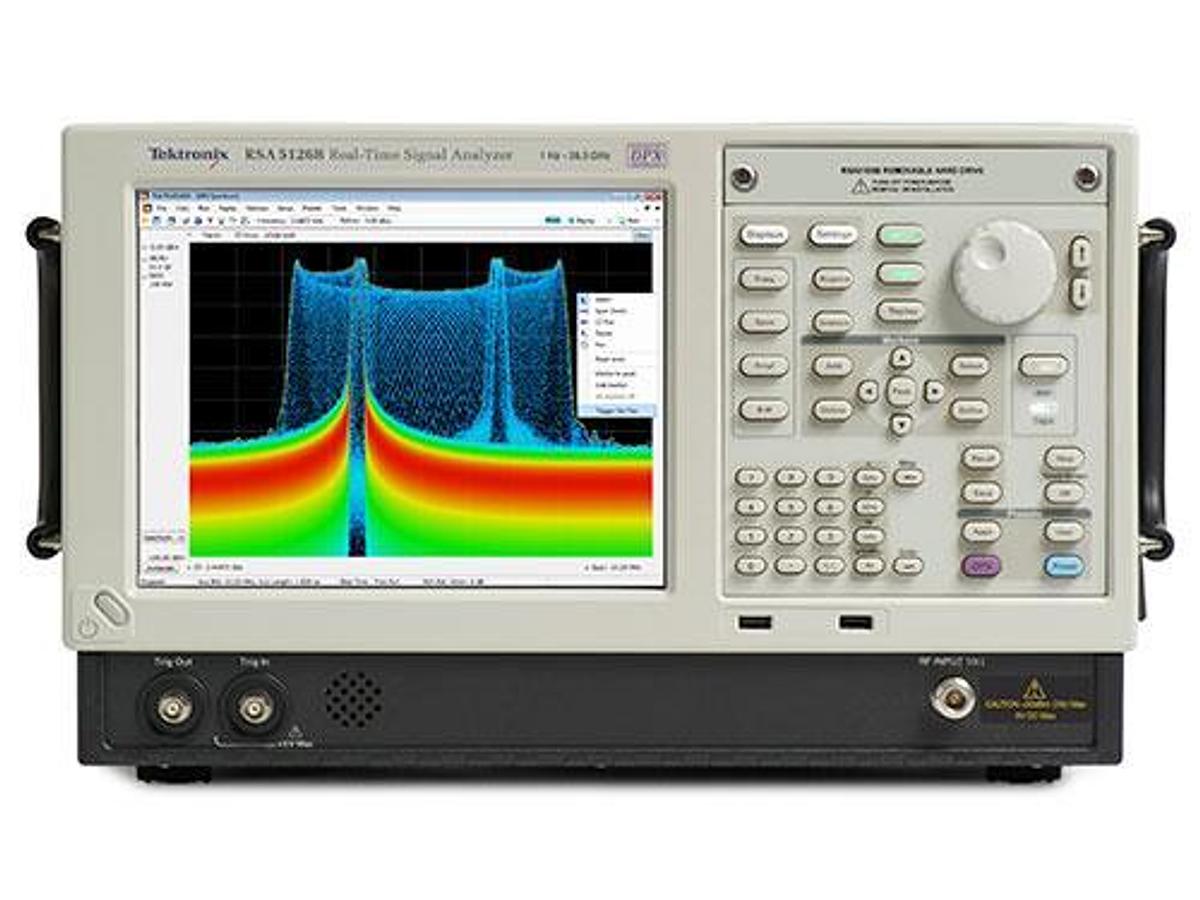Push the Freq key
Screen dimensions: 1200x900
pos(764,279)
